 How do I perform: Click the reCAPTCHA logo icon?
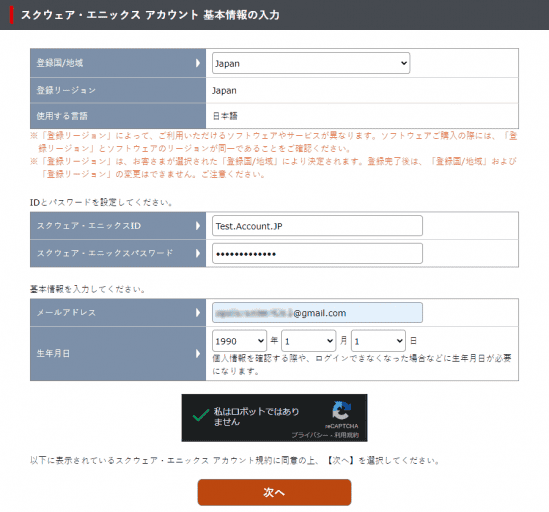coord(341,410)
